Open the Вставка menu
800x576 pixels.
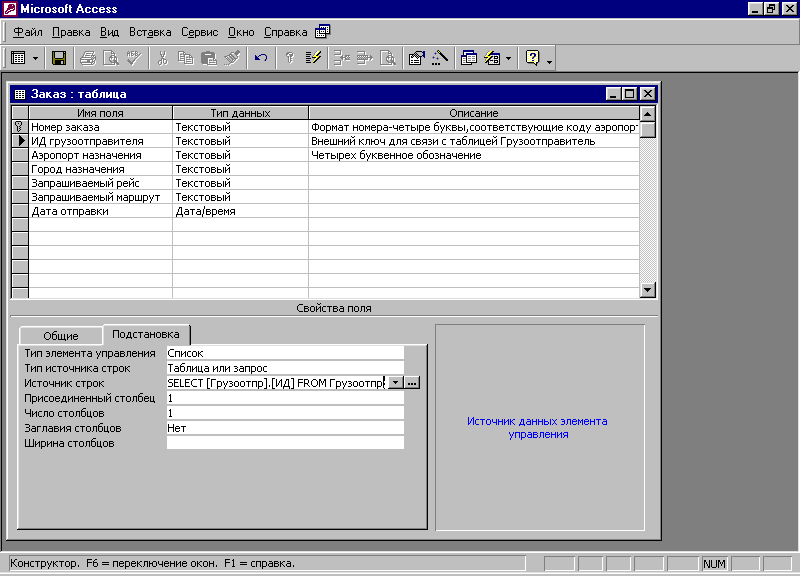click(150, 32)
